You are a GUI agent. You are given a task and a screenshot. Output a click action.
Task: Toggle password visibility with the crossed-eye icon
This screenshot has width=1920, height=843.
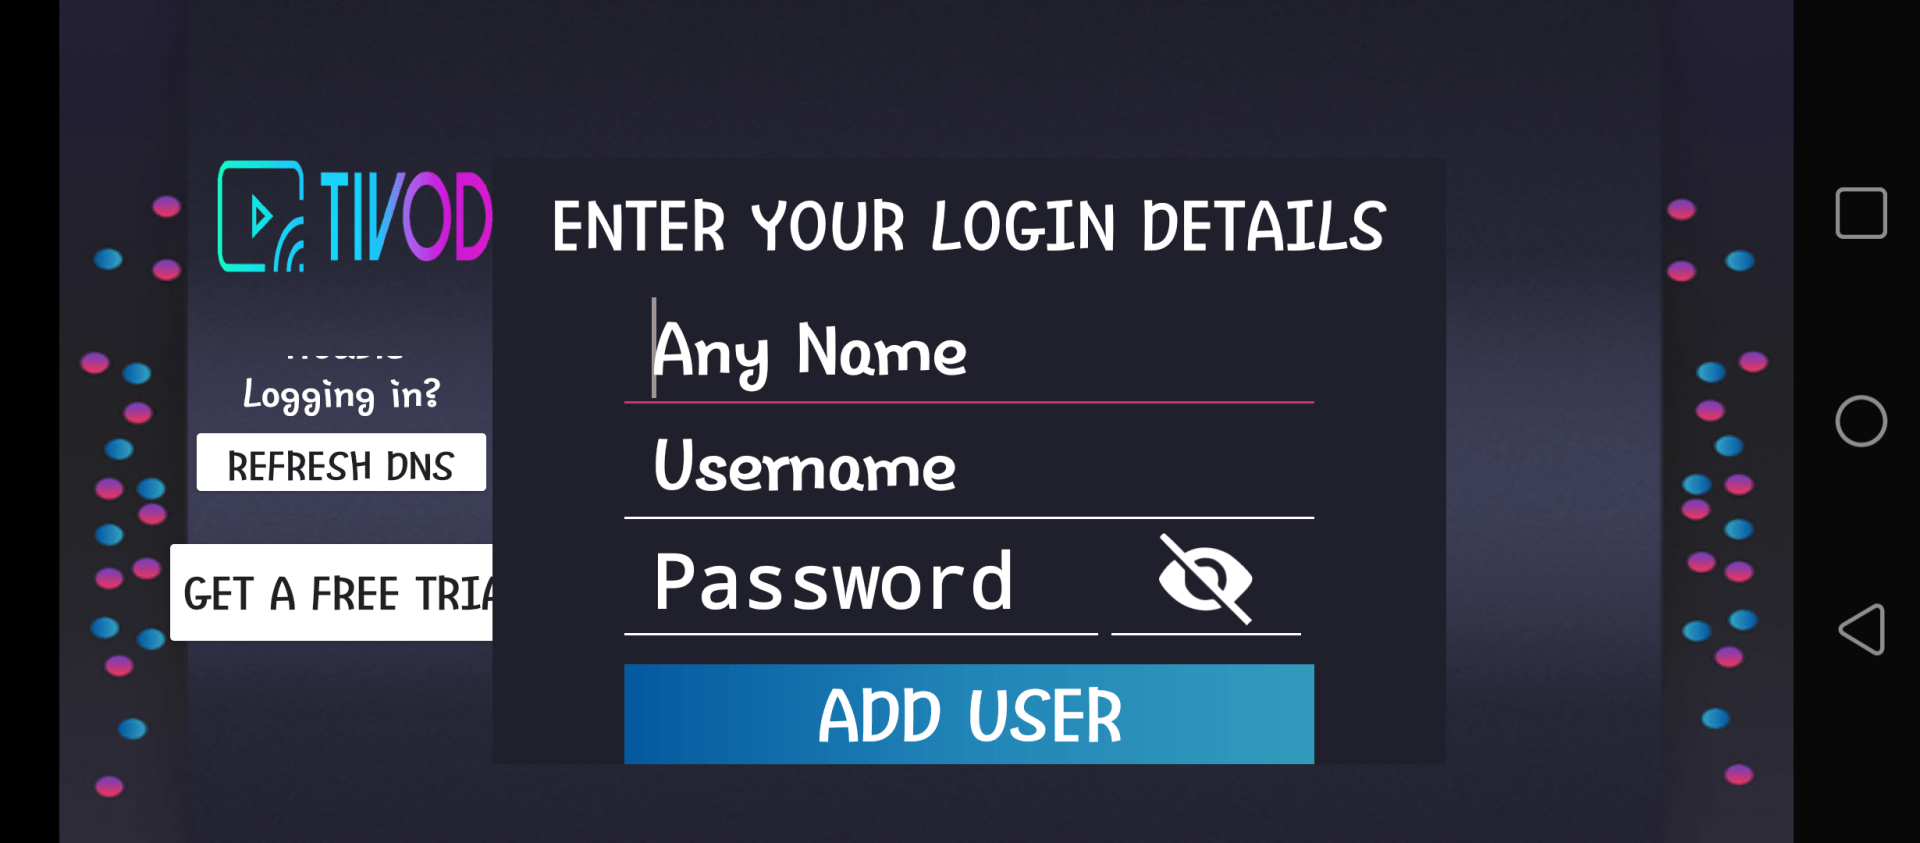[1205, 579]
